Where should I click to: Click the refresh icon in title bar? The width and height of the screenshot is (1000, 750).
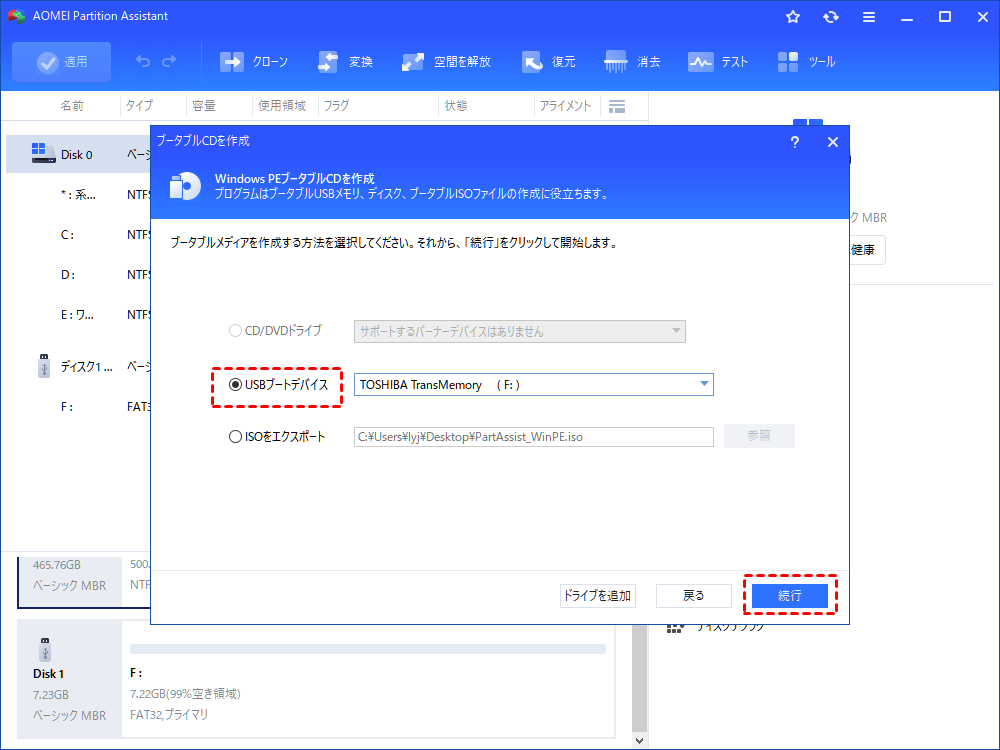(830, 17)
